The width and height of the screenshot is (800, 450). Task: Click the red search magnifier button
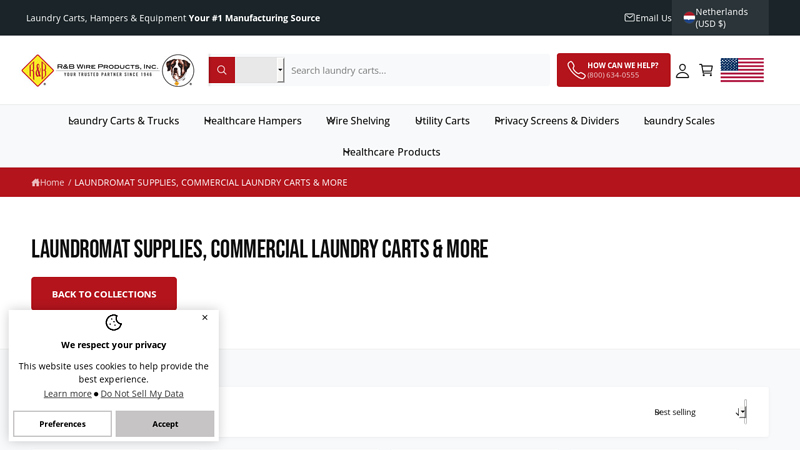(221, 70)
